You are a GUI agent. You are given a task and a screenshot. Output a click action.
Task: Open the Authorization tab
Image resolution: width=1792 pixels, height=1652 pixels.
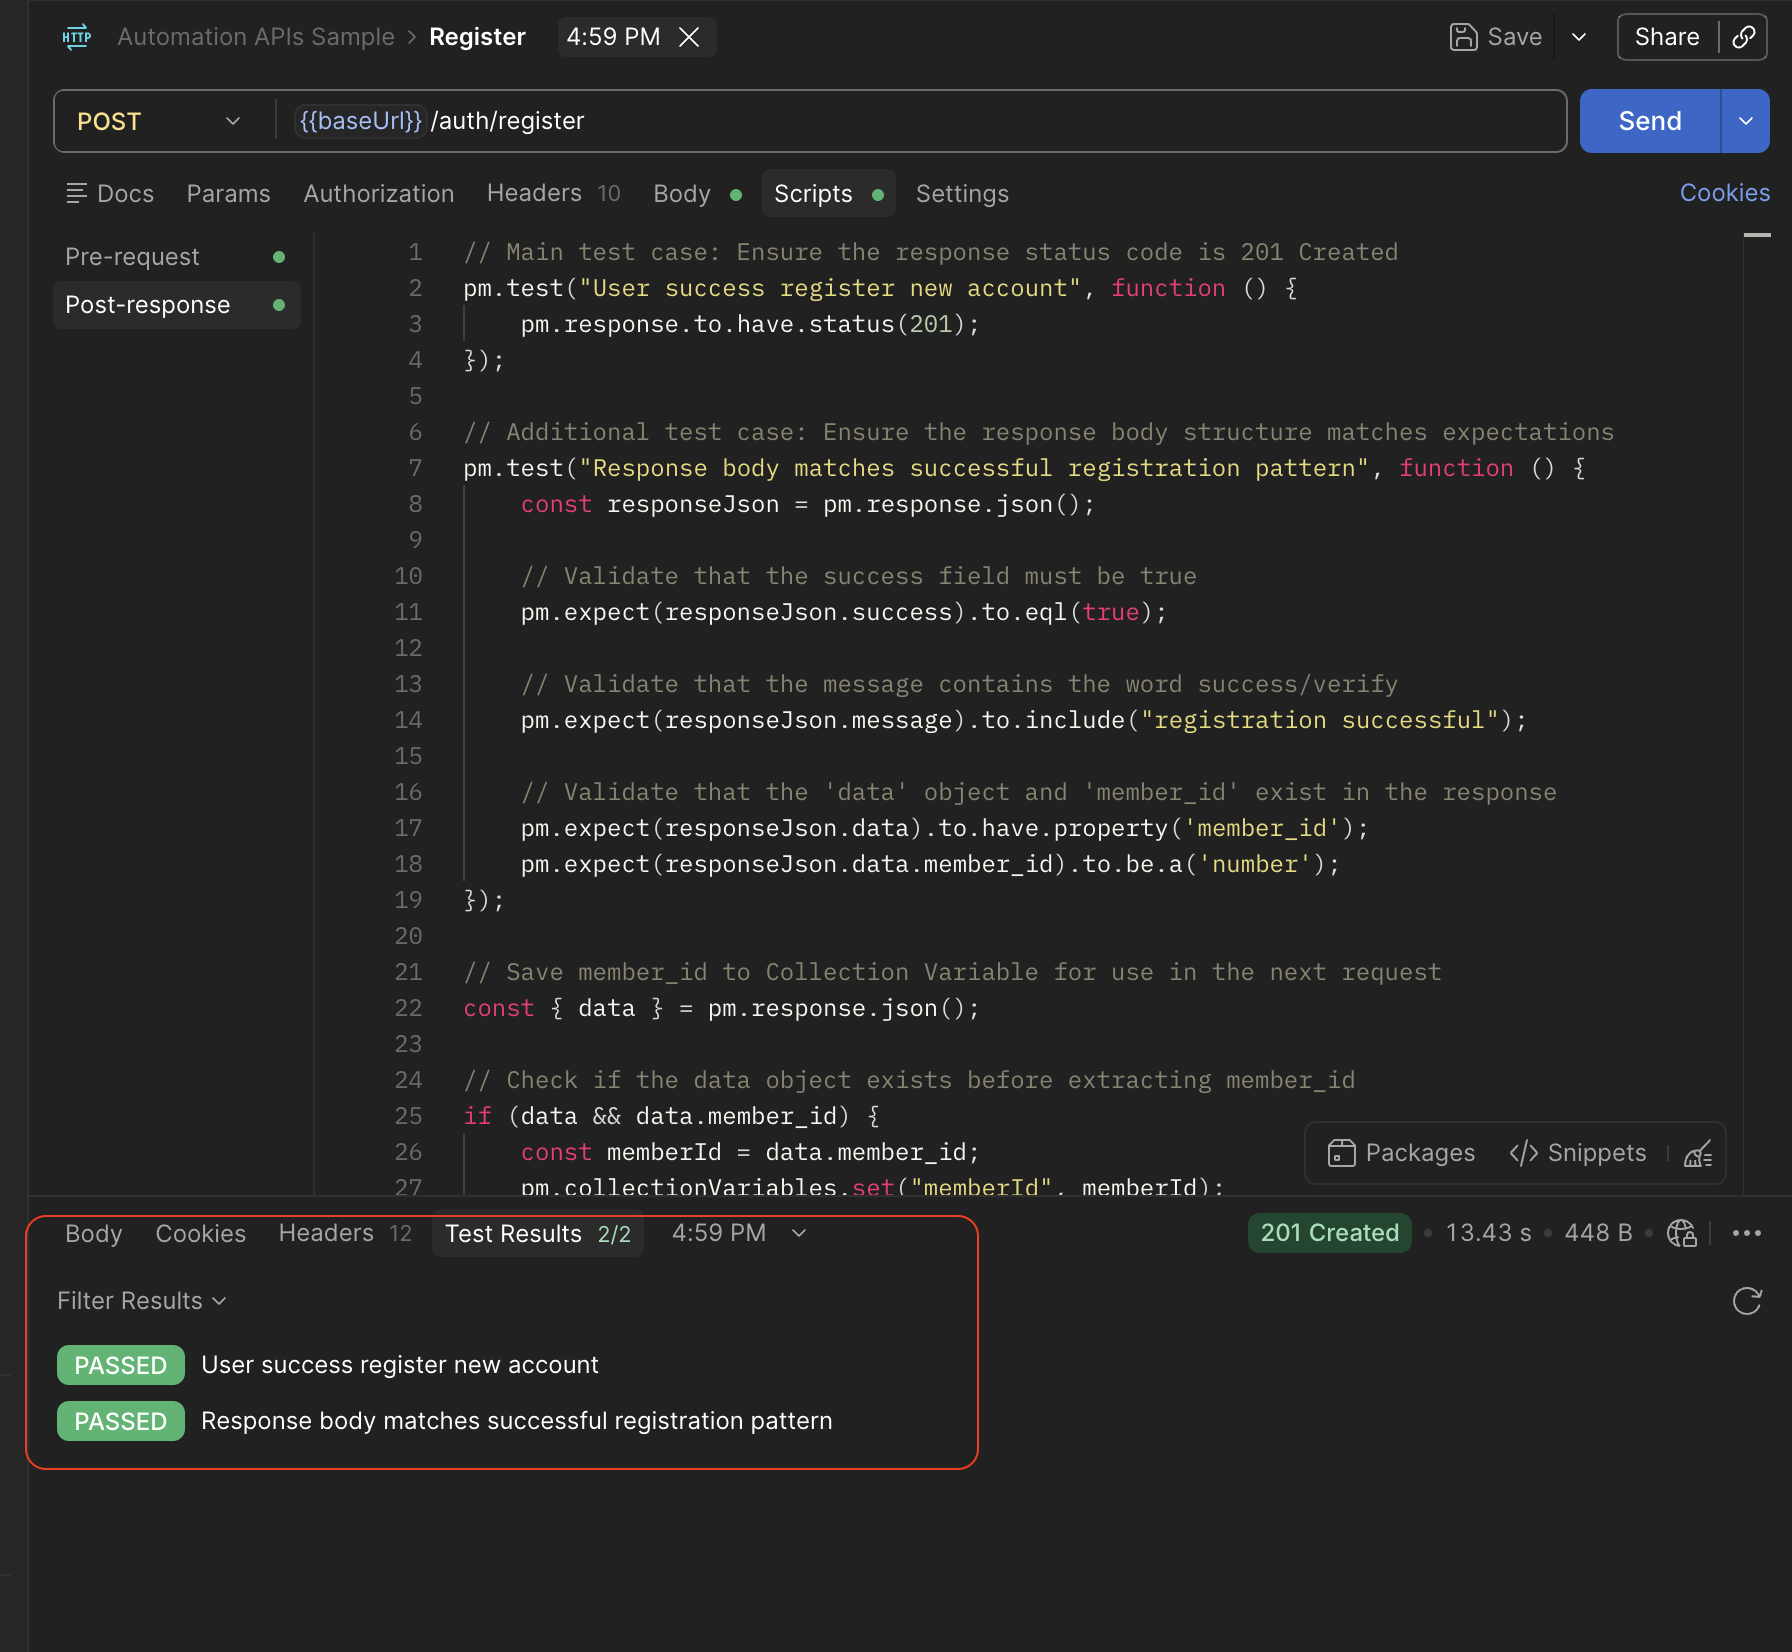coord(379,194)
